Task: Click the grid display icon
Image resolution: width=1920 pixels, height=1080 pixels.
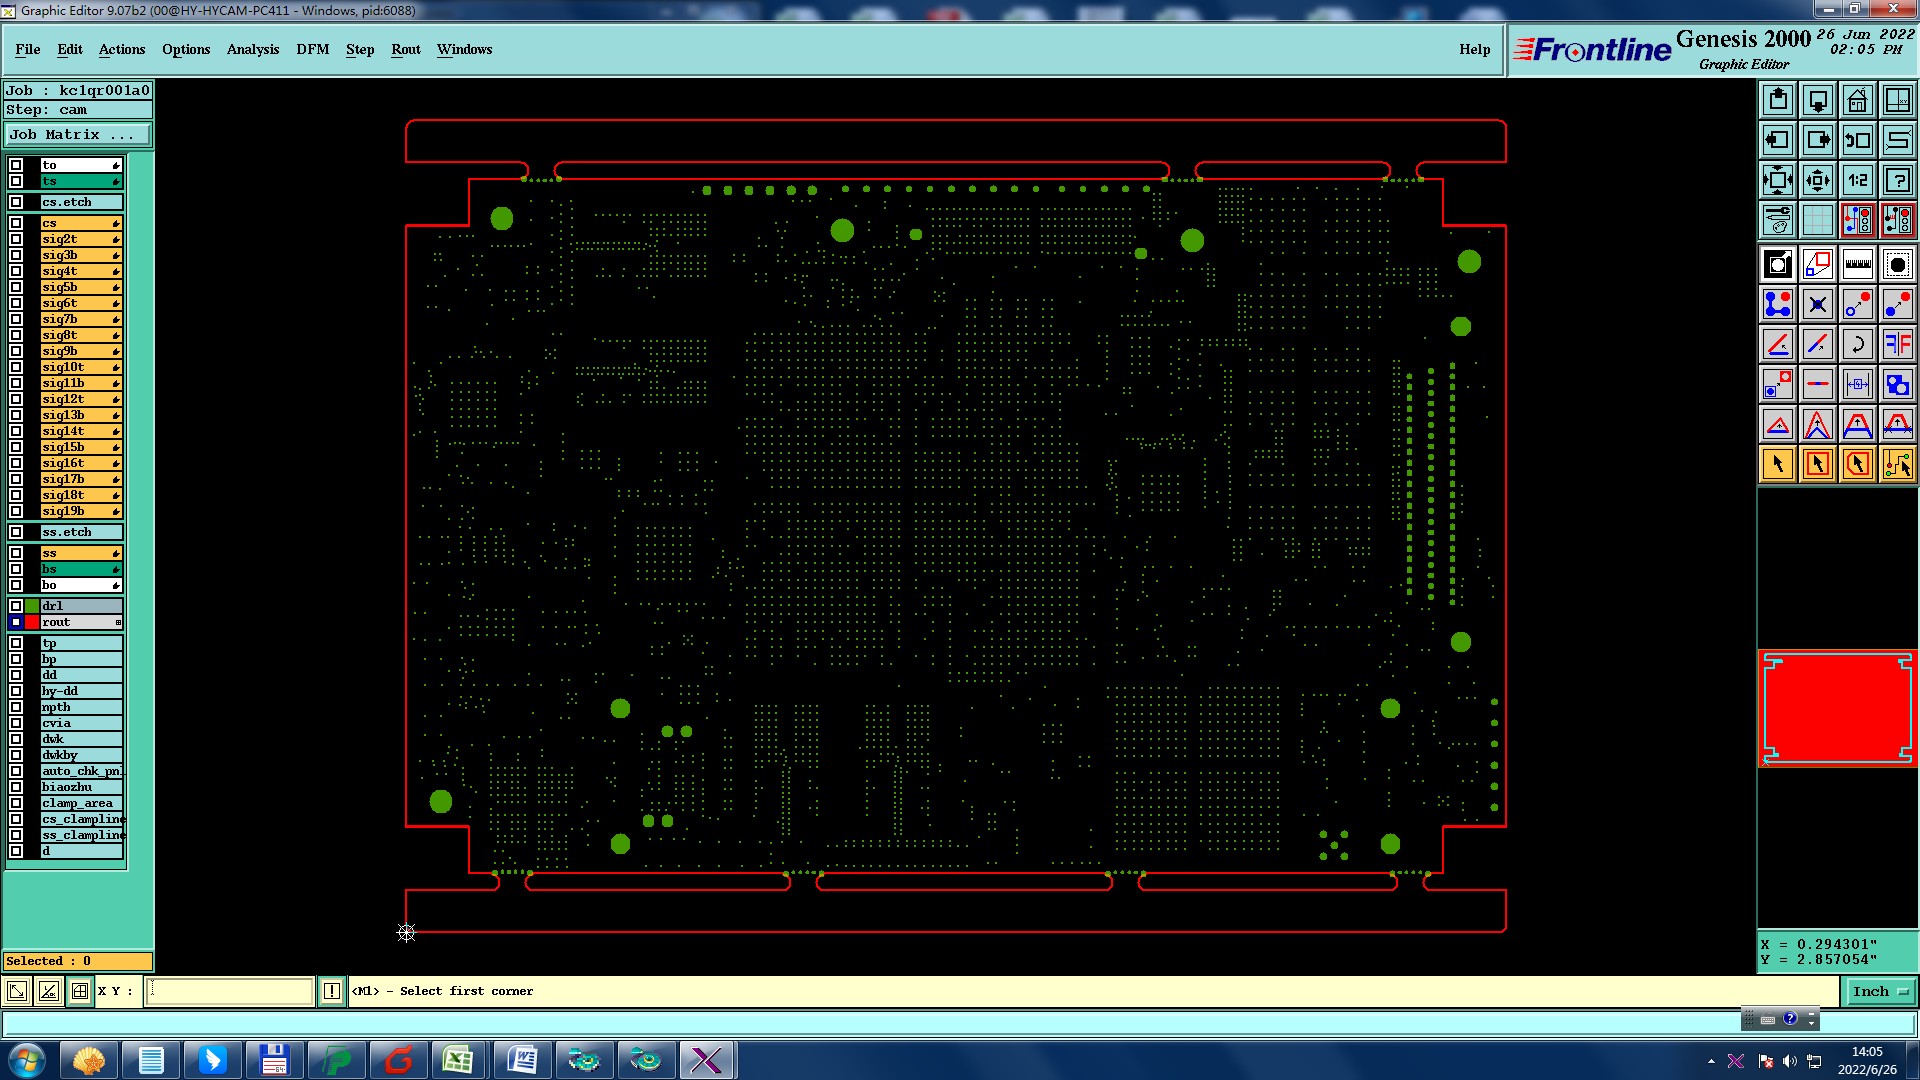Action: pyautogui.click(x=1817, y=220)
